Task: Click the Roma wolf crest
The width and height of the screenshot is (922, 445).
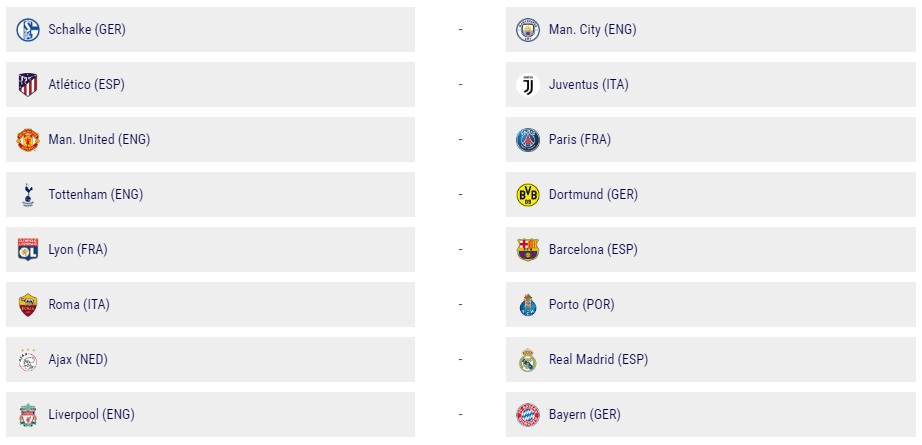Action: click(28, 305)
